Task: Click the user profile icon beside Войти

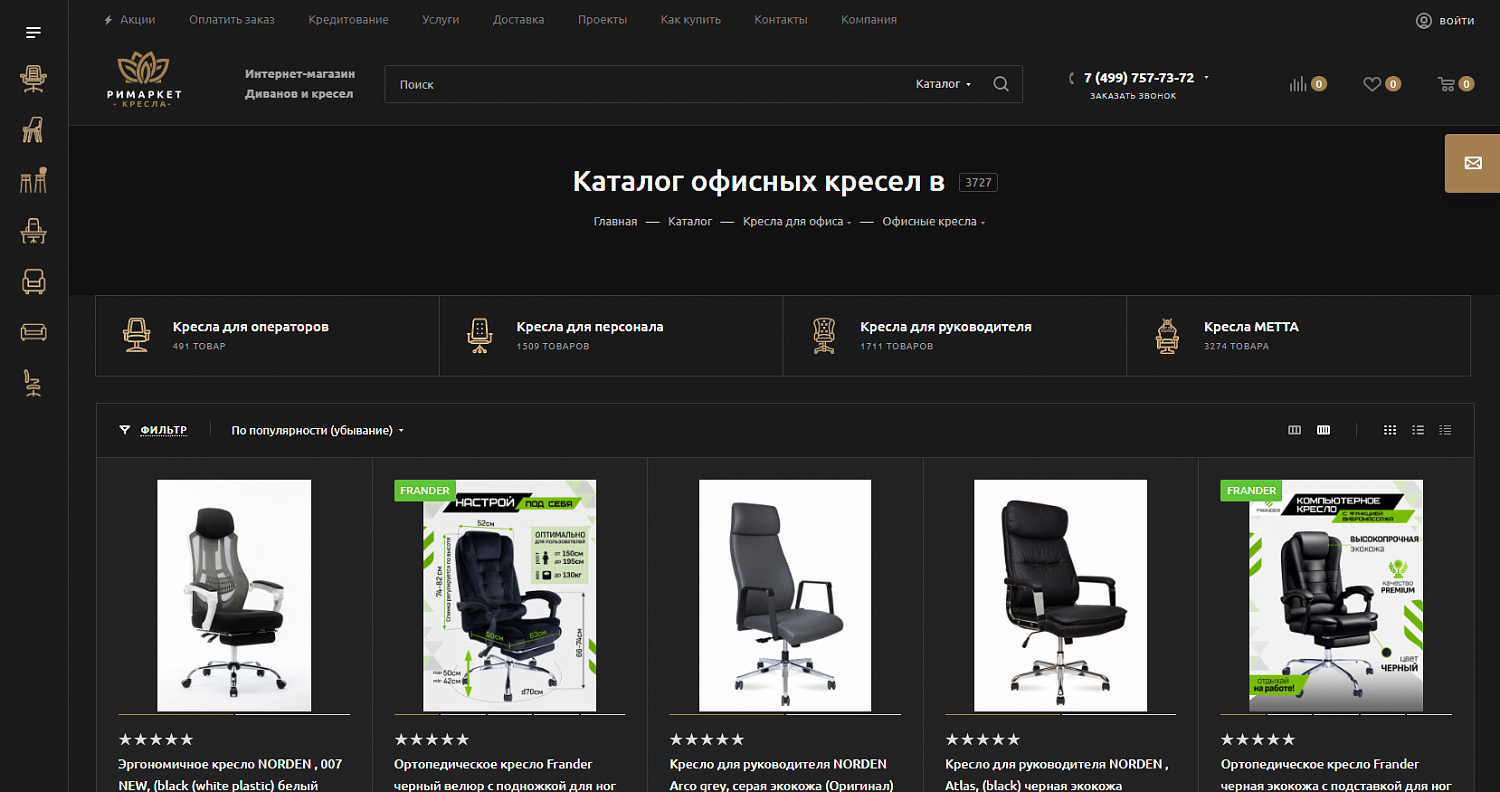Action: 1424,21
